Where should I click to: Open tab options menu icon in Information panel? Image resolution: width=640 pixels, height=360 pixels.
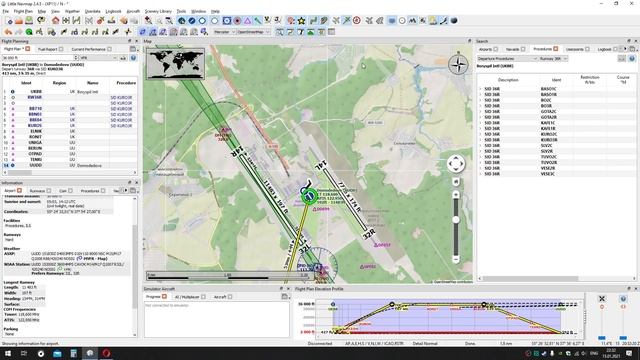point(133,191)
